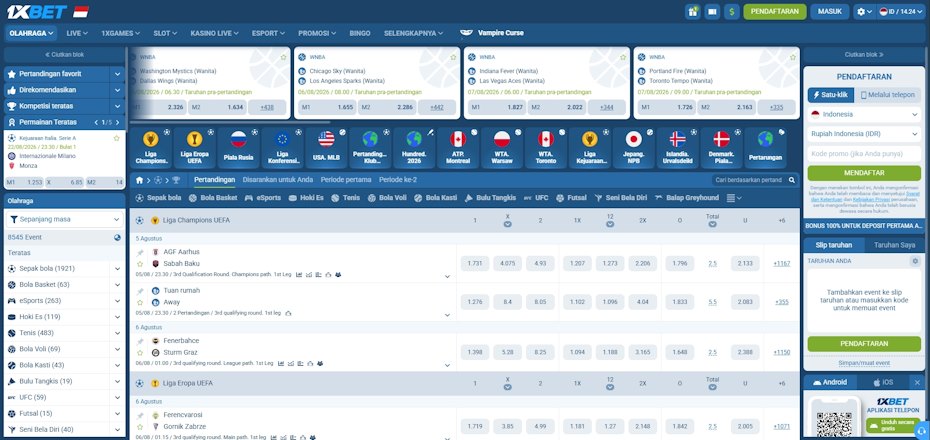Select ATP. Montreal tournament tile
930x440 pixels.
(x=458, y=148)
